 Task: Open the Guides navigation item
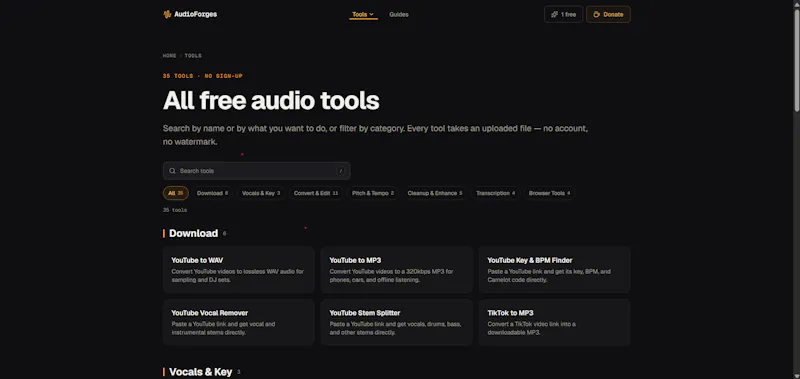point(398,14)
